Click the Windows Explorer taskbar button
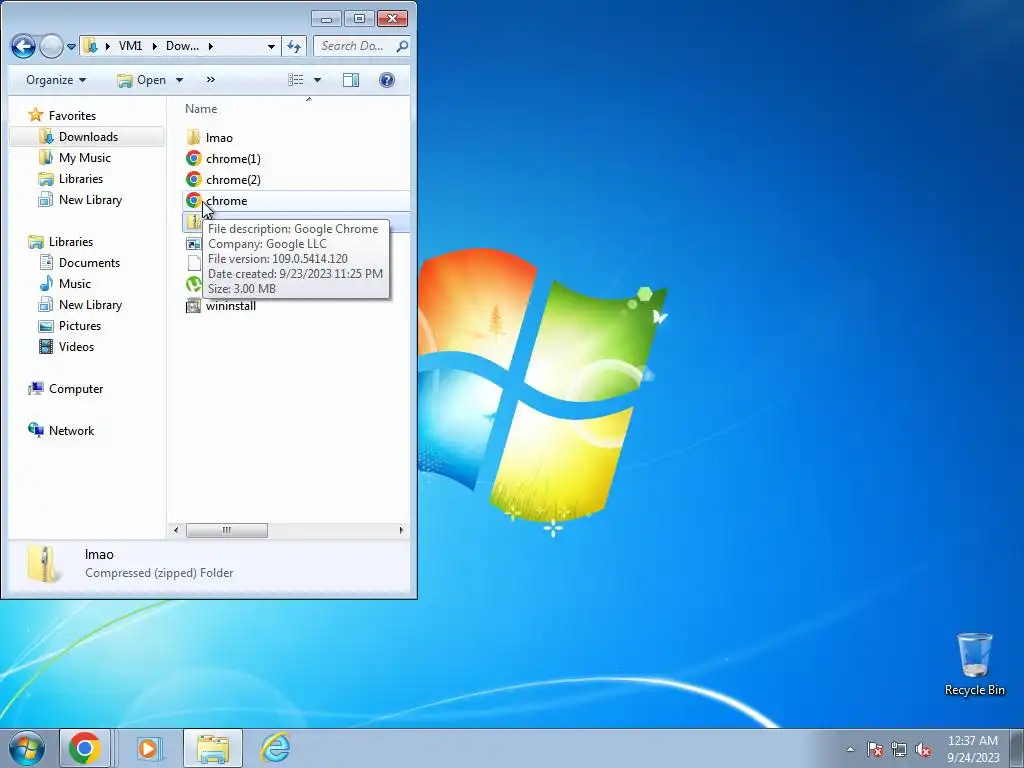This screenshot has height=768, width=1024. [213, 748]
